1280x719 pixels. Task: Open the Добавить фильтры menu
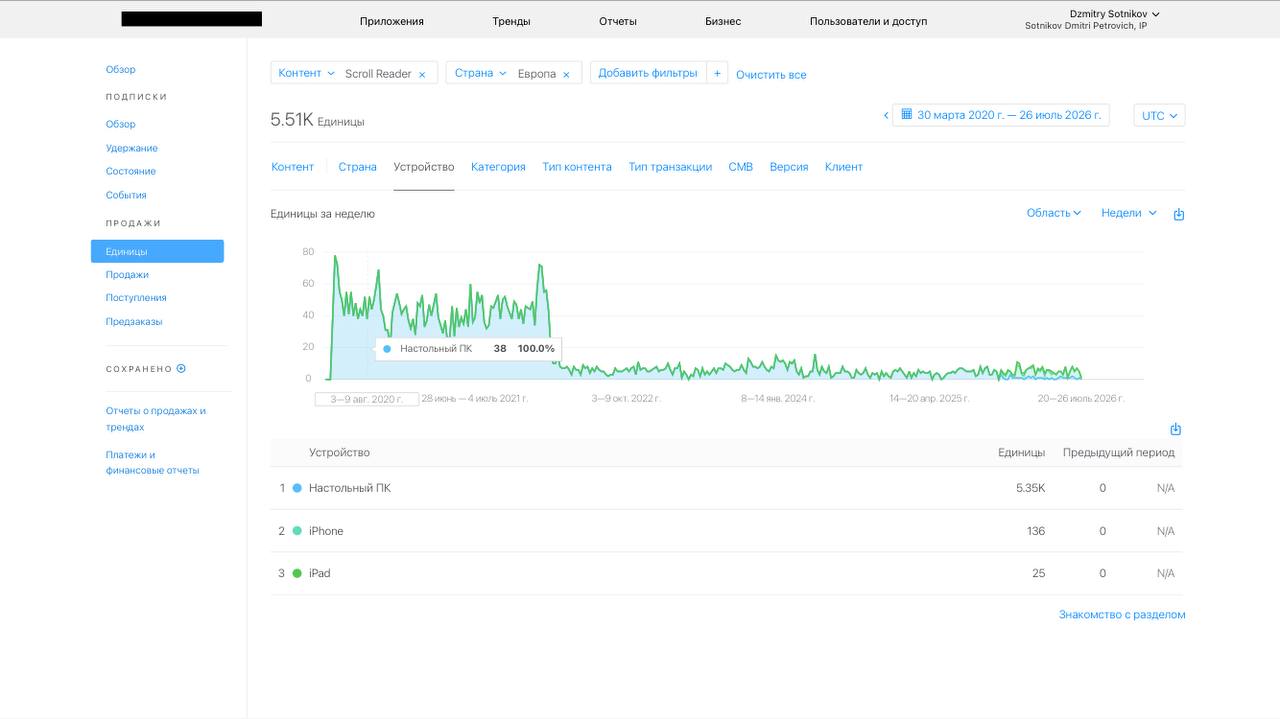tap(648, 73)
